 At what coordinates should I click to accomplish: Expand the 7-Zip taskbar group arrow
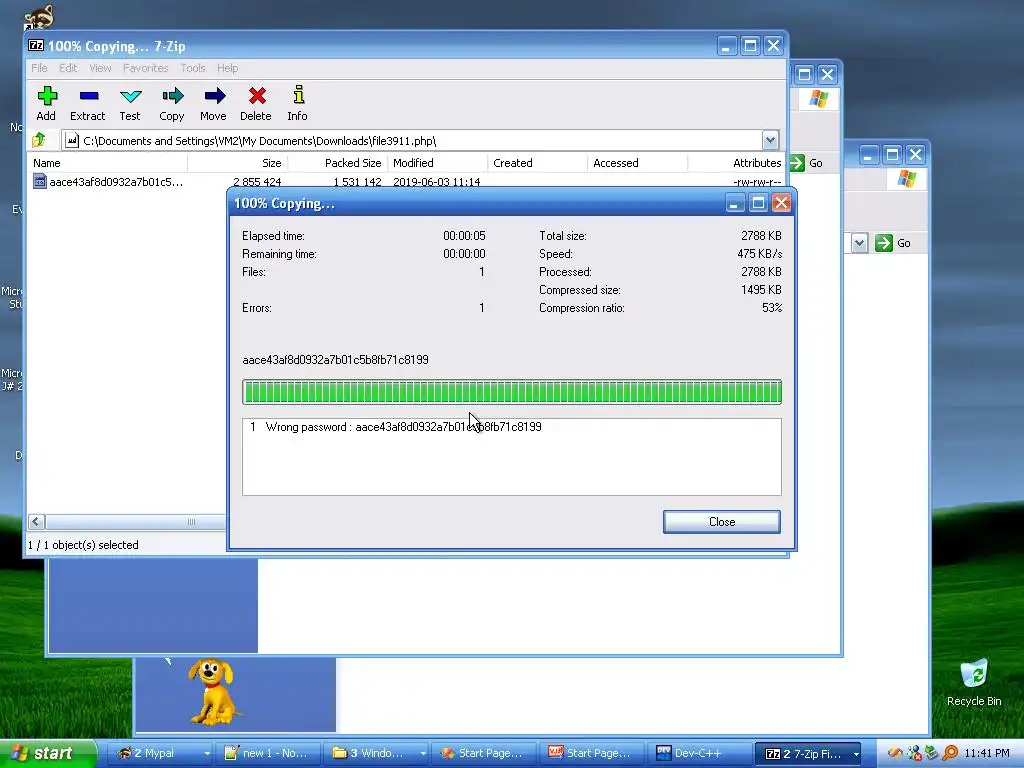[x=856, y=754]
